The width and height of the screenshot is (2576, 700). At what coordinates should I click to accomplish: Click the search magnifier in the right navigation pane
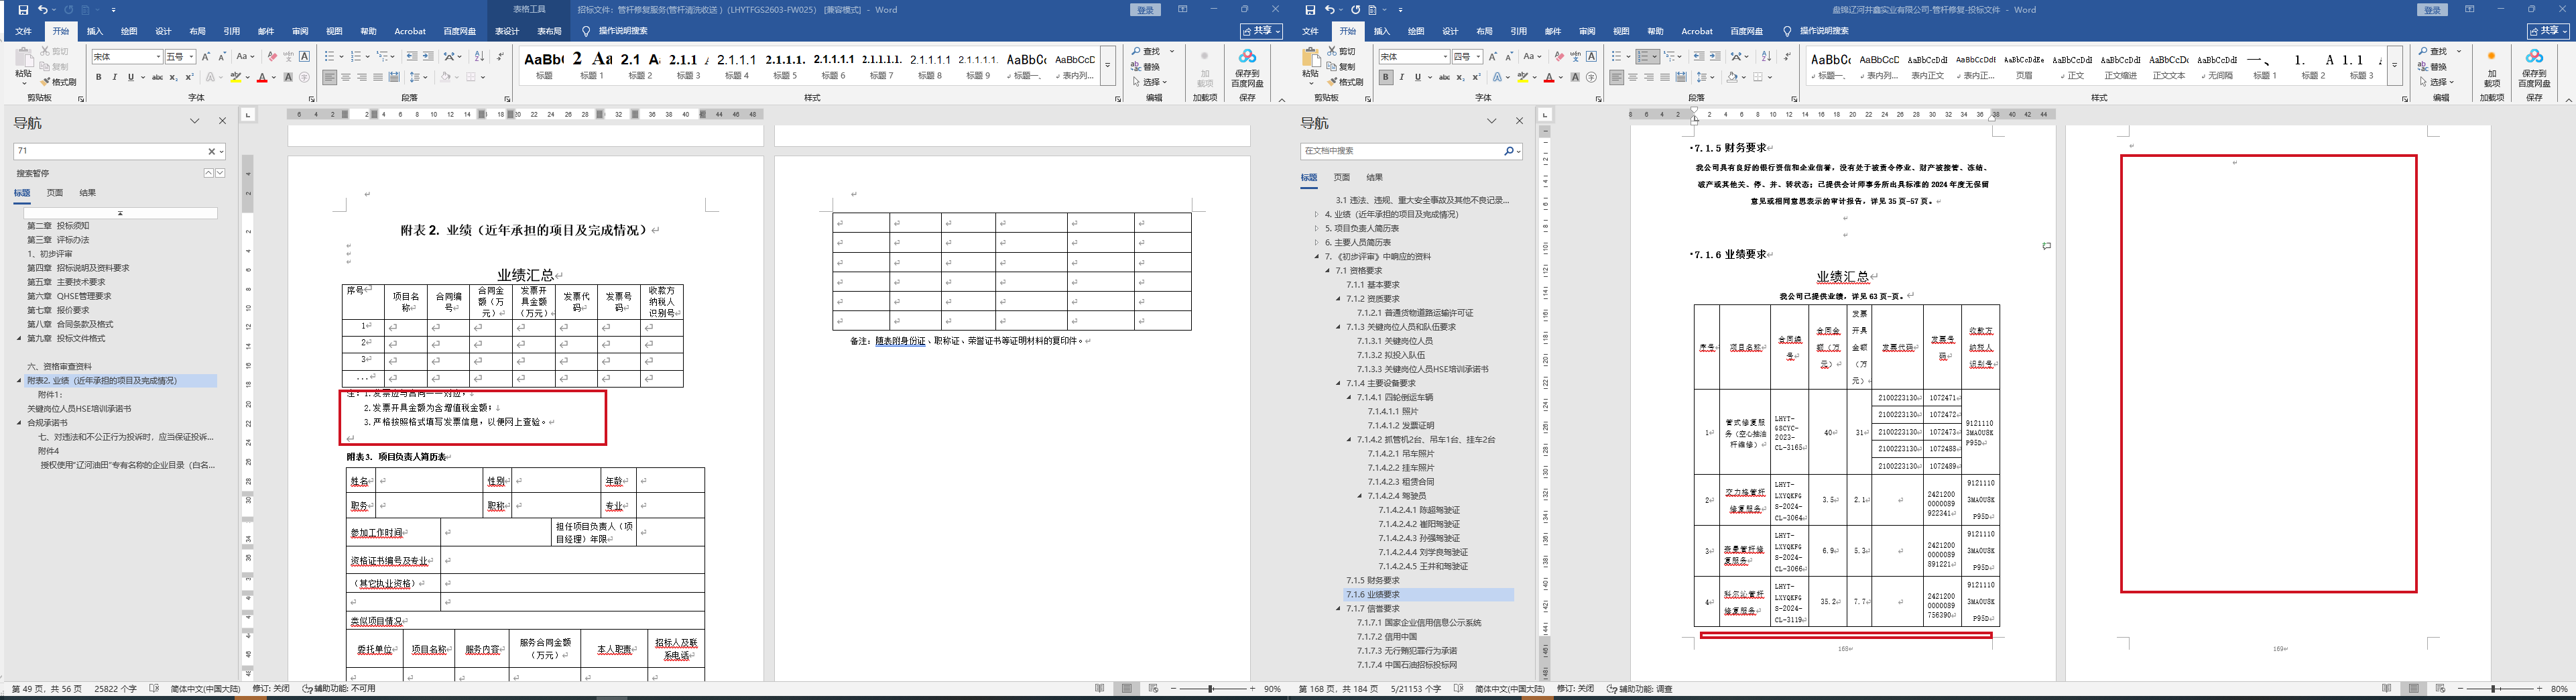click(x=1508, y=151)
